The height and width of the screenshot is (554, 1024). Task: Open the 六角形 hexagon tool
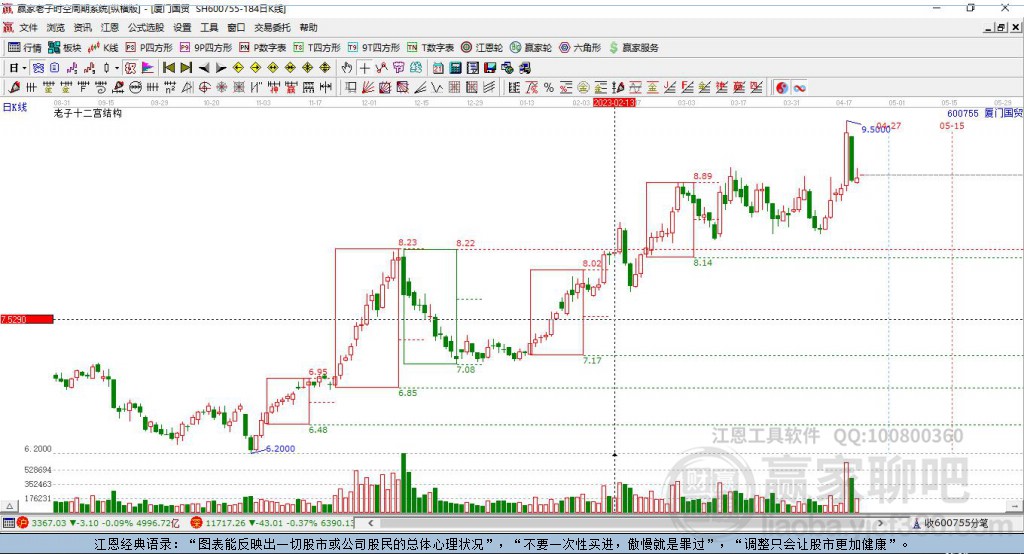580,48
